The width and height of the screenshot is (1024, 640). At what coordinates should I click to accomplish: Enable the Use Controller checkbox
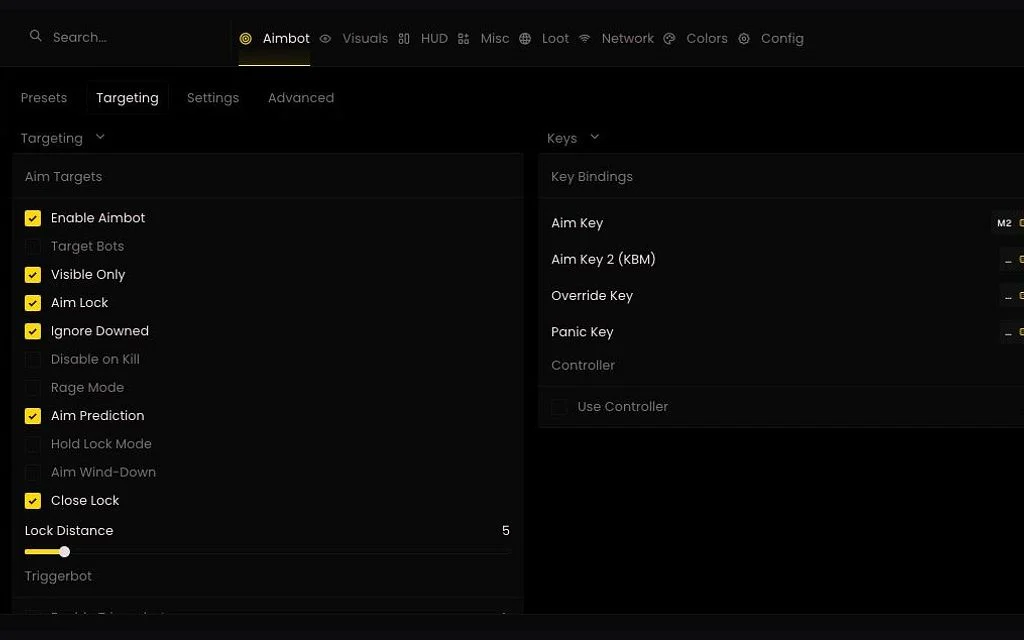(560, 407)
